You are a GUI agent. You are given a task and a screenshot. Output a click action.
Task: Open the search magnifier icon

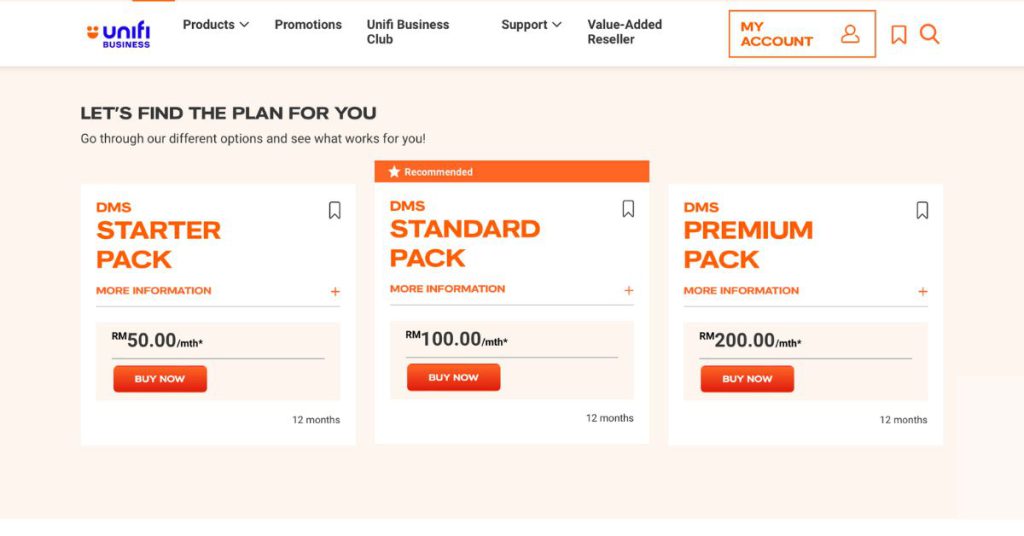click(x=929, y=34)
